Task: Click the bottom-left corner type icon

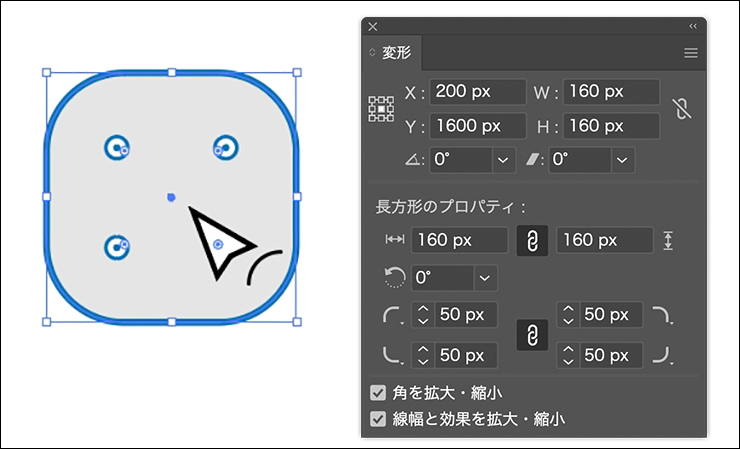Action: pyautogui.click(x=392, y=355)
